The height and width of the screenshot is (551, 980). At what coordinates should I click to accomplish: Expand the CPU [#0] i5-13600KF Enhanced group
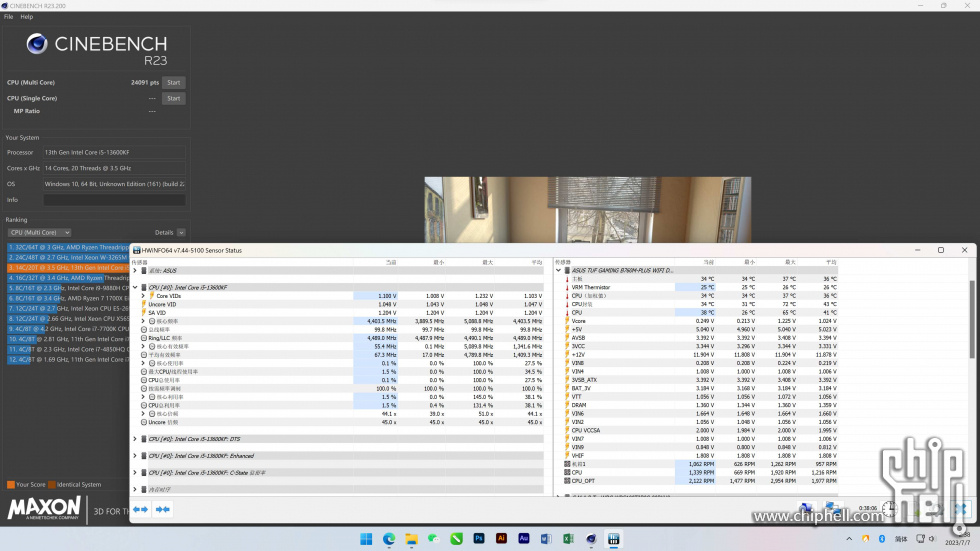coord(135,456)
